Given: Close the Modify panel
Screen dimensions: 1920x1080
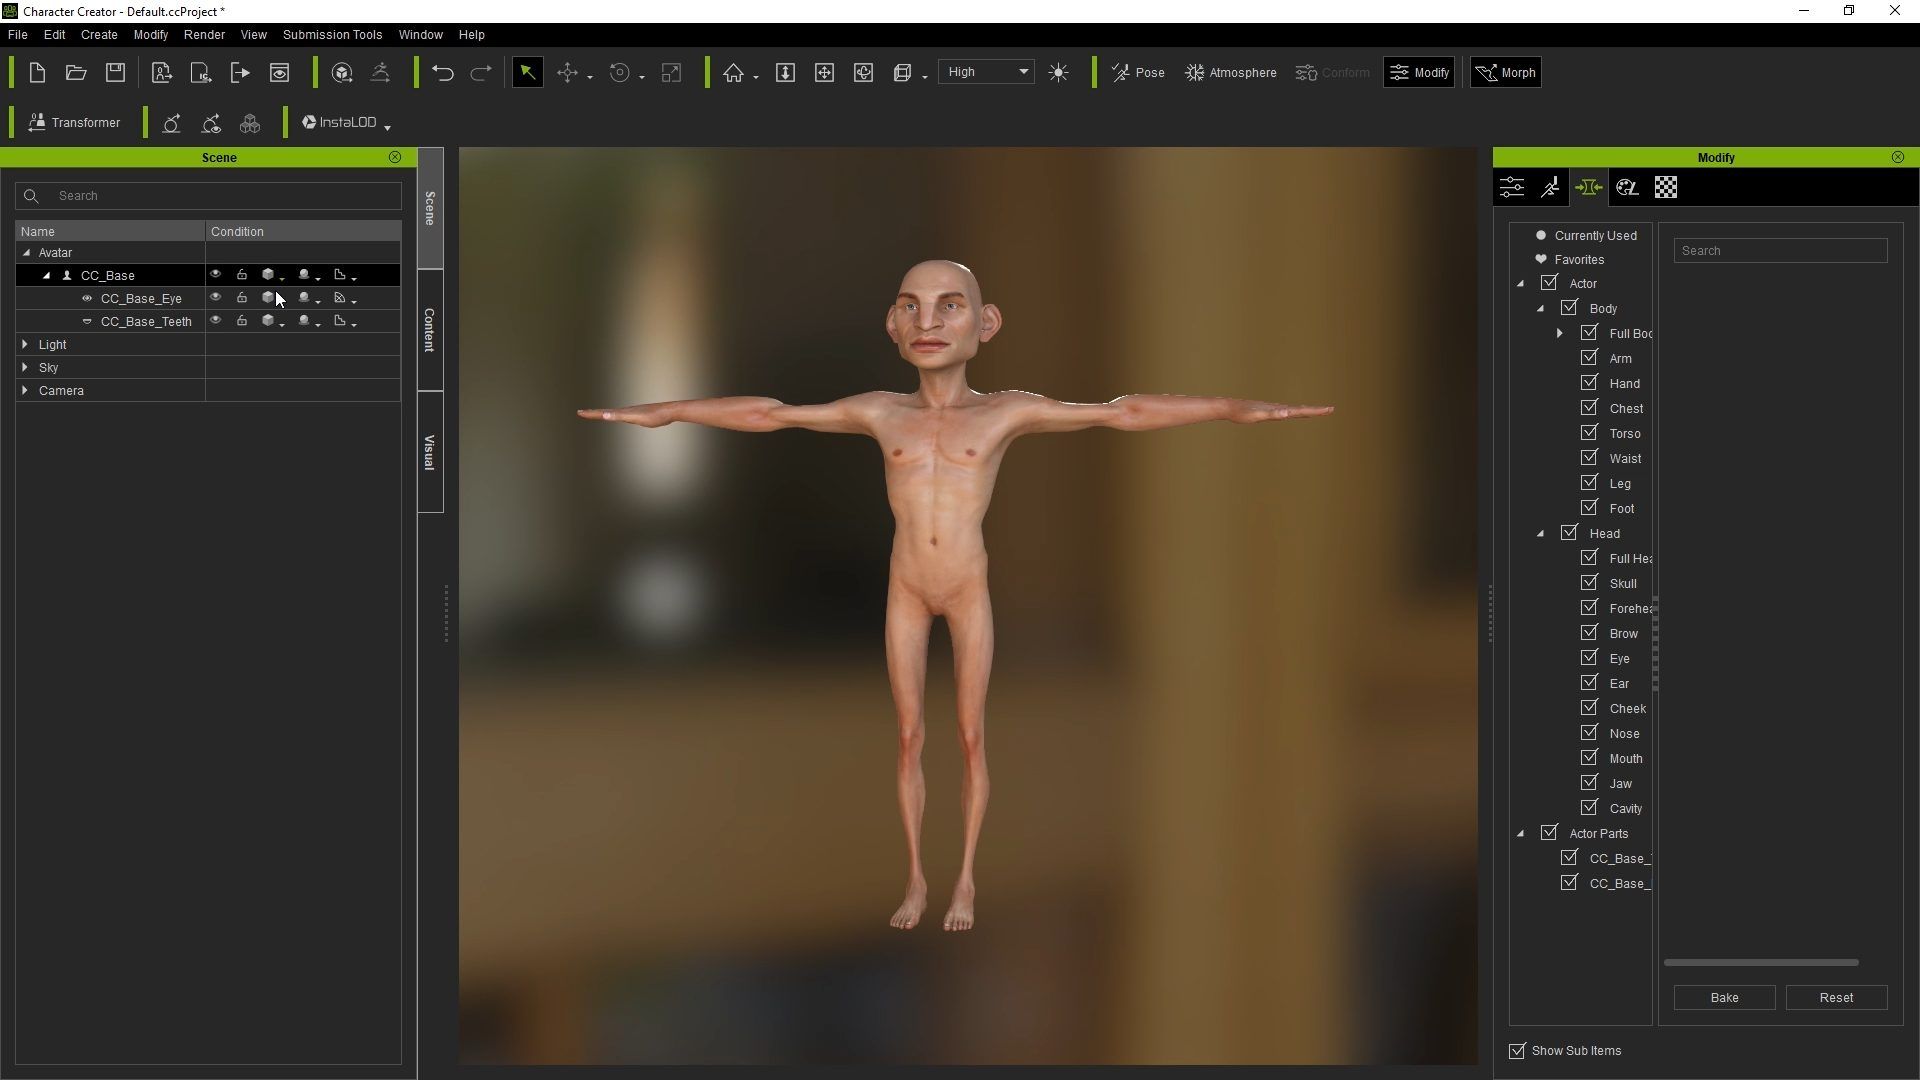Looking at the screenshot, I should (x=1898, y=157).
